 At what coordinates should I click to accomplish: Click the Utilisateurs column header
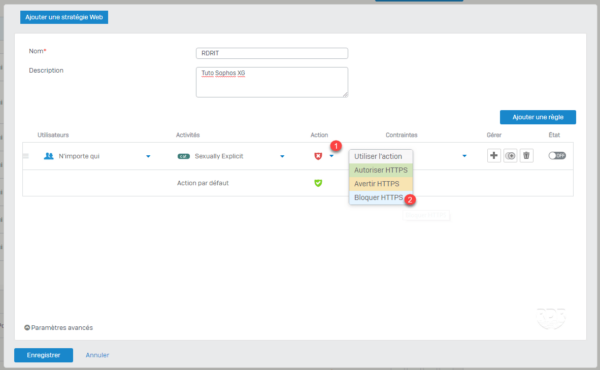click(53, 135)
